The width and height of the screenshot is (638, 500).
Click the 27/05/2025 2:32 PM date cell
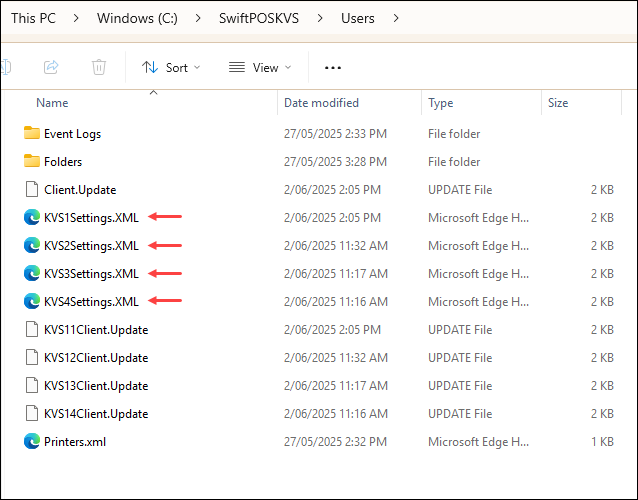tap(335, 442)
